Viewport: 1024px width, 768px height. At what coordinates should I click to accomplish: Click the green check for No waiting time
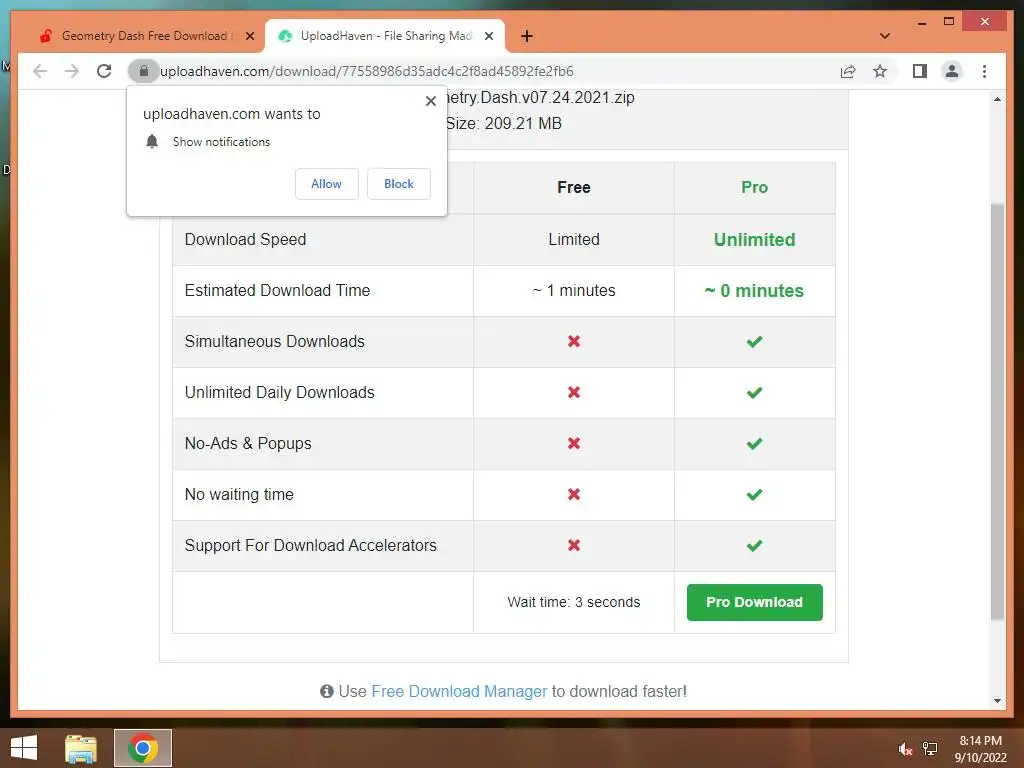coord(754,494)
